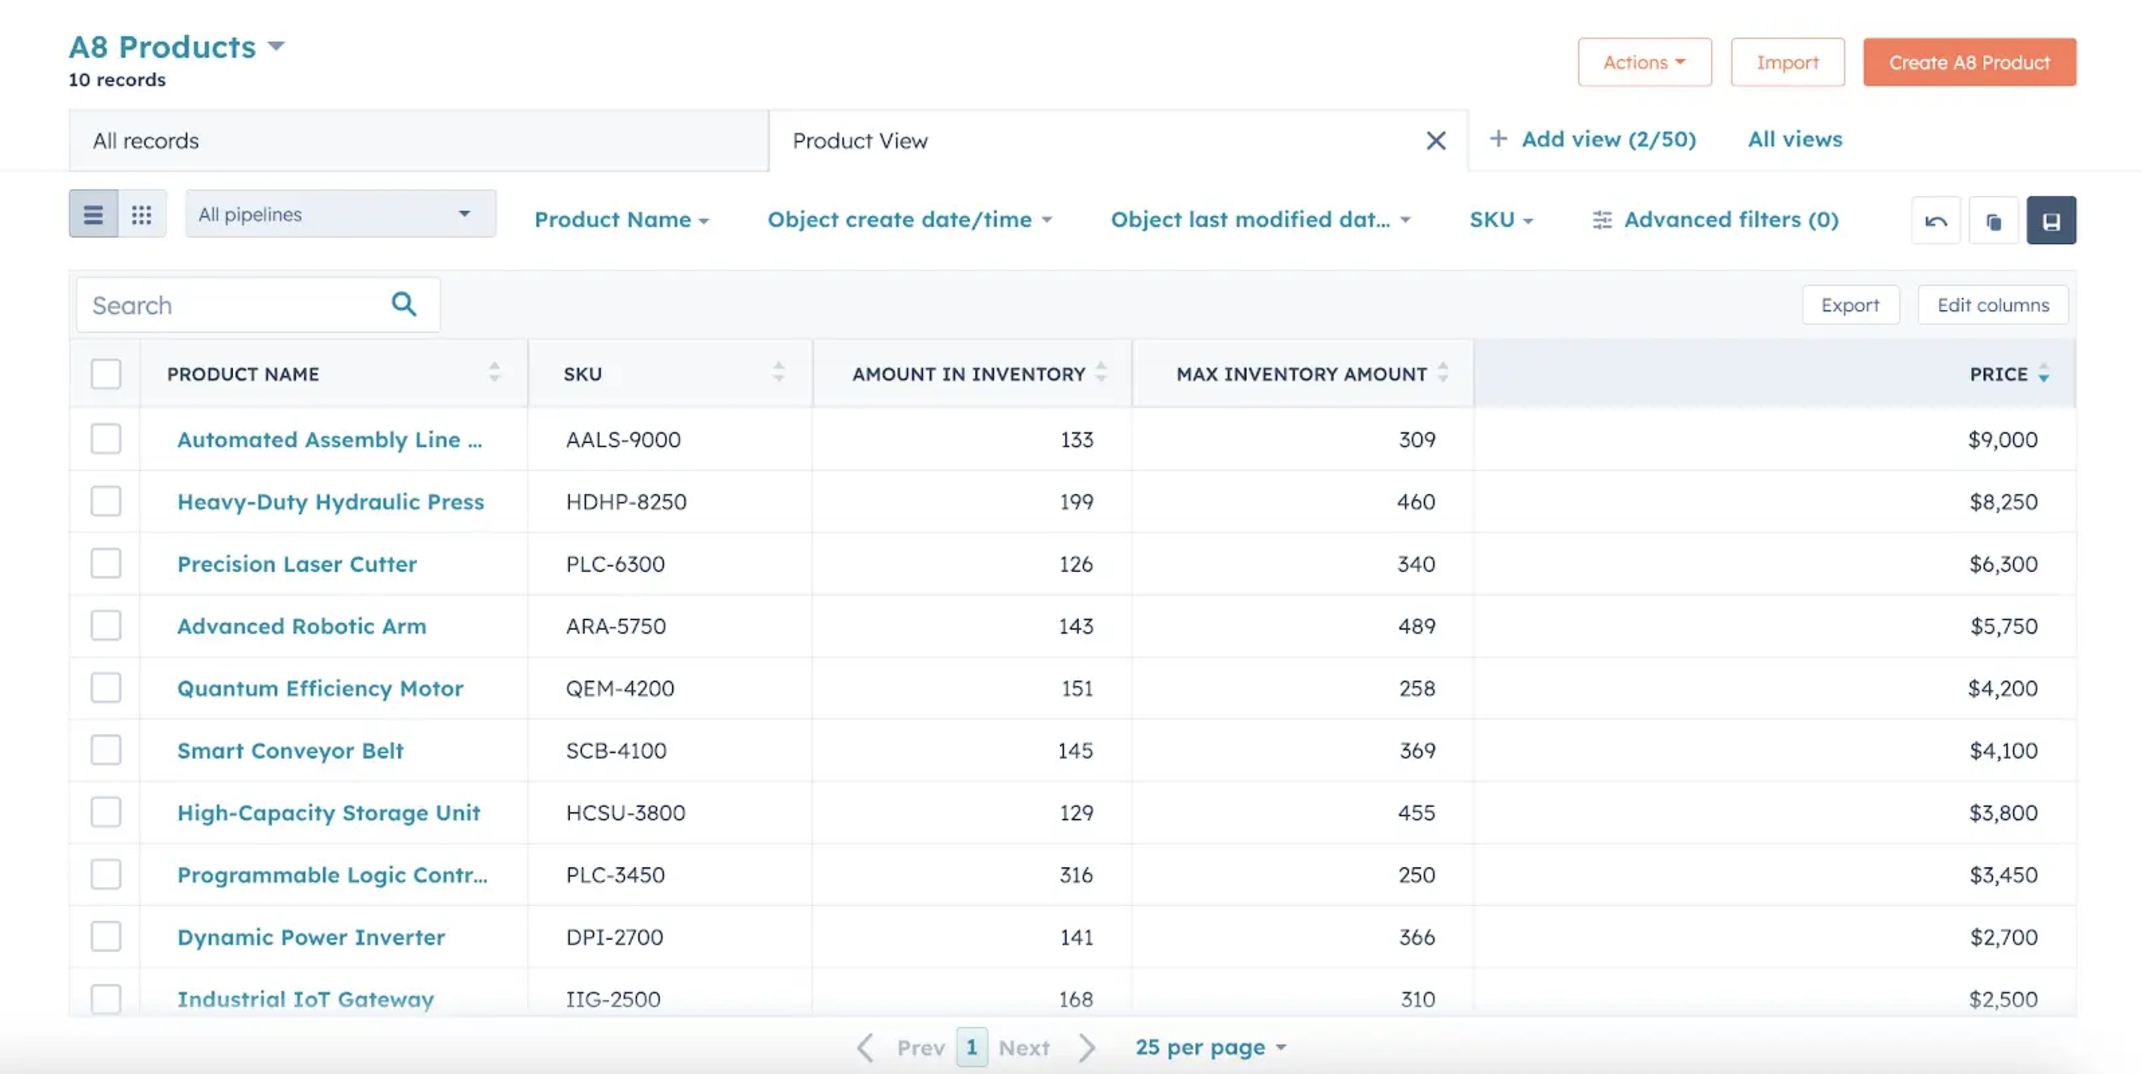Click SKU cell HDHP-8250
The width and height of the screenshot is (2142, 1074).
pyautogui.click(x=626, y=501)
